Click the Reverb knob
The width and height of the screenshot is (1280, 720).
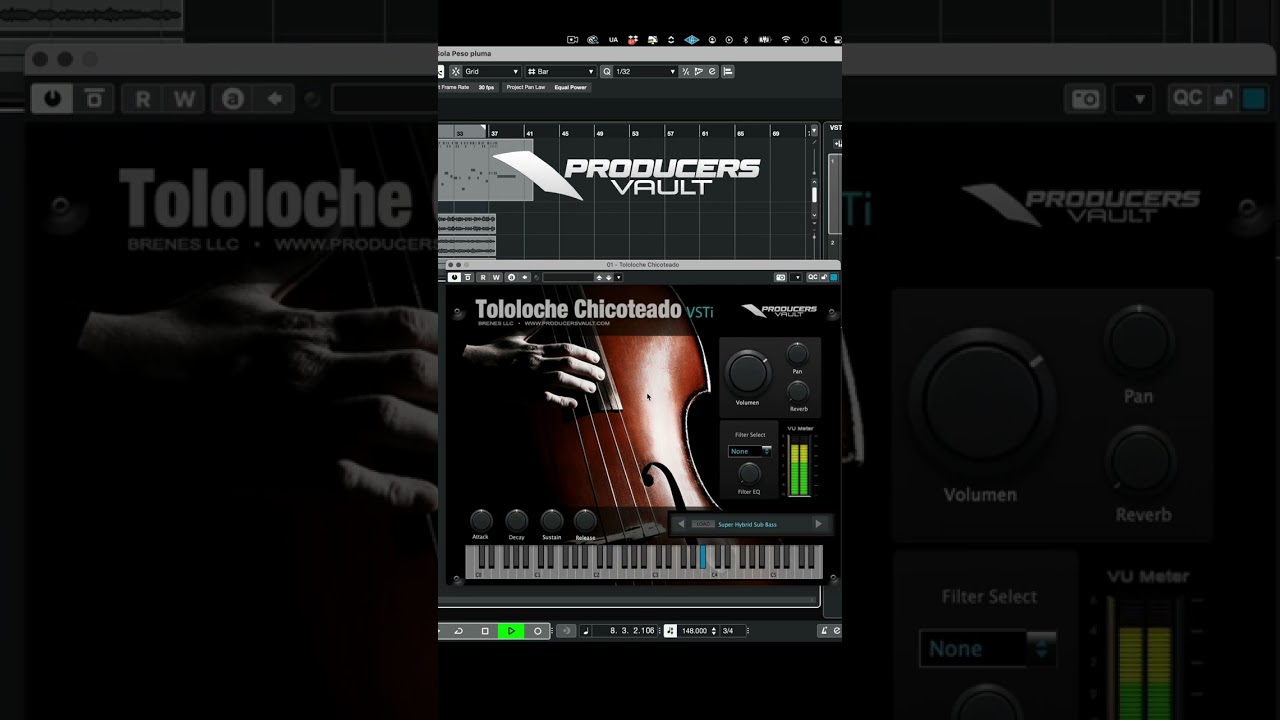tap(798, 392)
